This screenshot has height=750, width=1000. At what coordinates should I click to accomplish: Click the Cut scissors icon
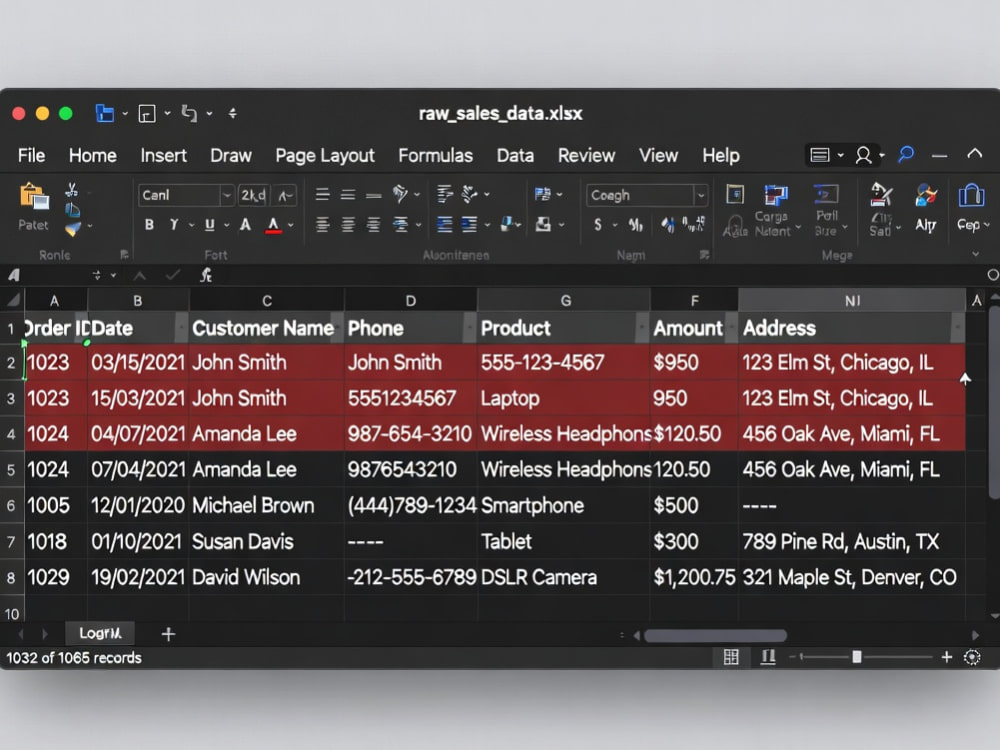click(71, 190)
